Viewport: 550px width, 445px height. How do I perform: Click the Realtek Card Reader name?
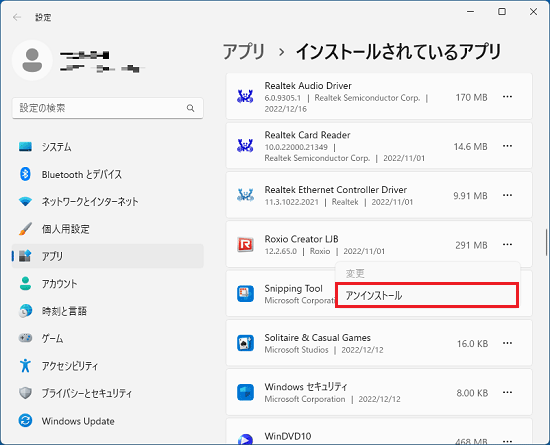[307, 135]
